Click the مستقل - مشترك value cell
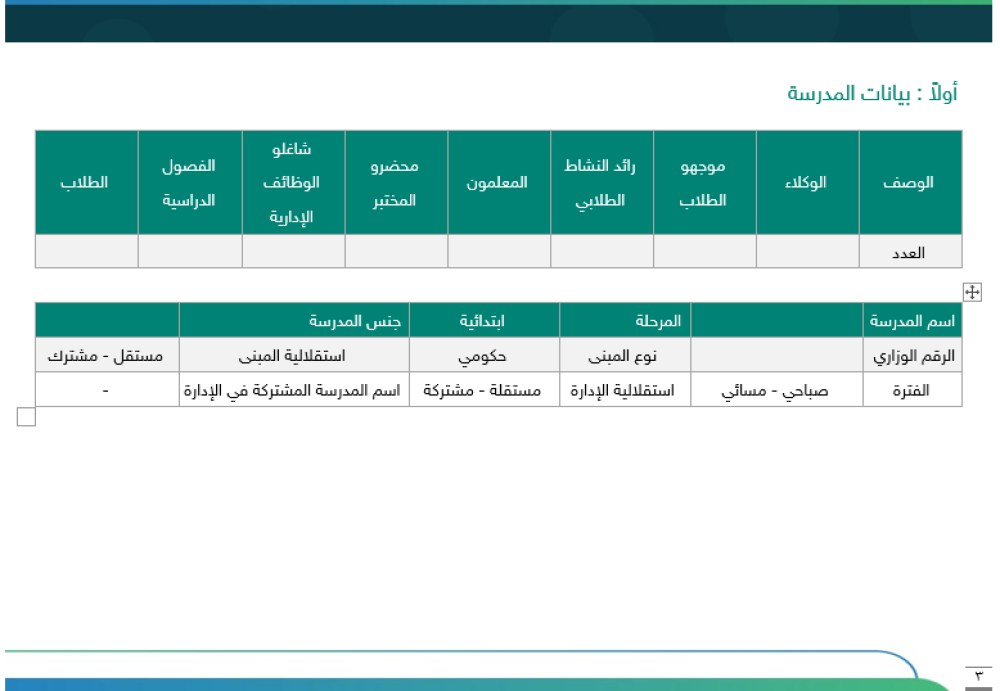 click(108, 353)
